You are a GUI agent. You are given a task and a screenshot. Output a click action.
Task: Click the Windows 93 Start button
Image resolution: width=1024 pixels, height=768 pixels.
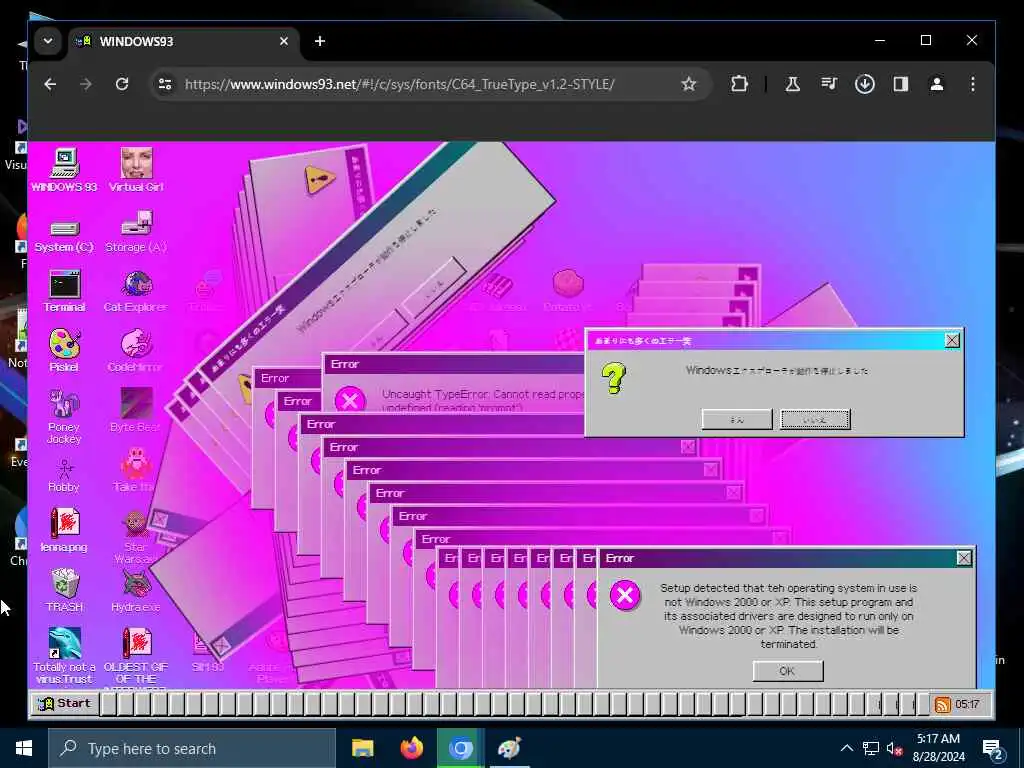point(64,703)
